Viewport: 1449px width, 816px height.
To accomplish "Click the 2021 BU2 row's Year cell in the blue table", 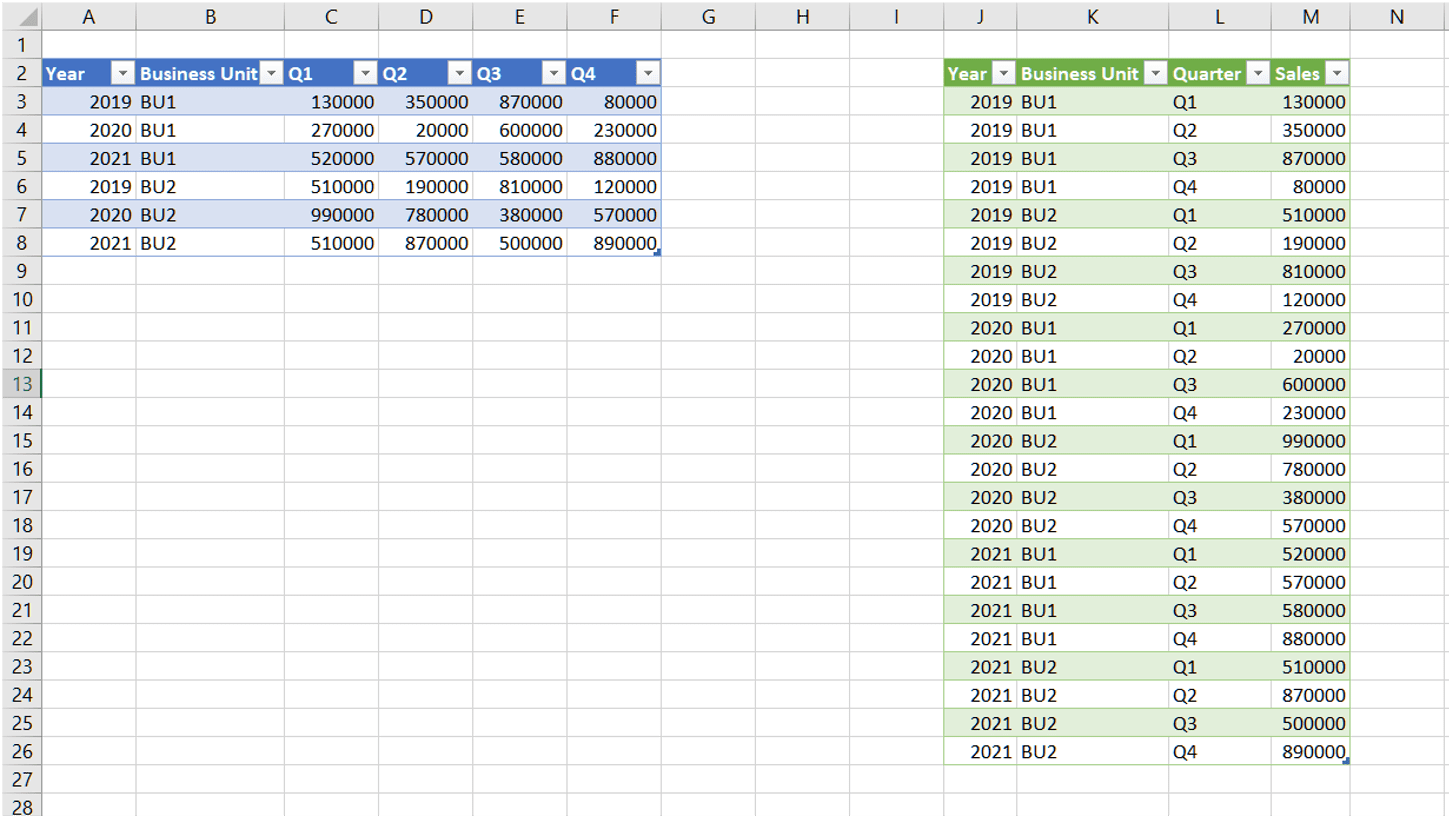I will tap(88, 242).
